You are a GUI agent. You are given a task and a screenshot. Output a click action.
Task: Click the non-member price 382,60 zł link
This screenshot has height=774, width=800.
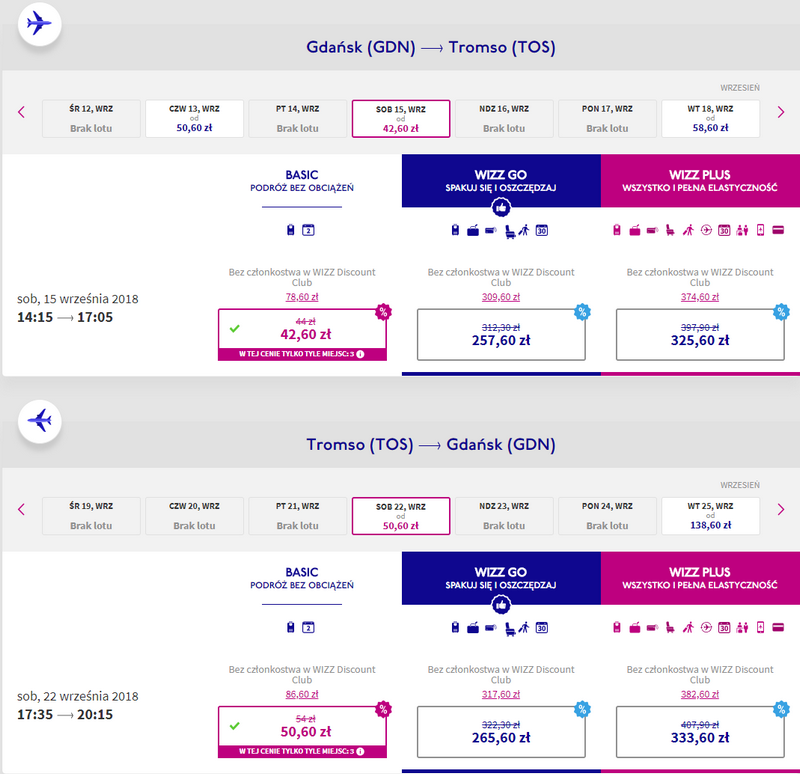(700, 694)
